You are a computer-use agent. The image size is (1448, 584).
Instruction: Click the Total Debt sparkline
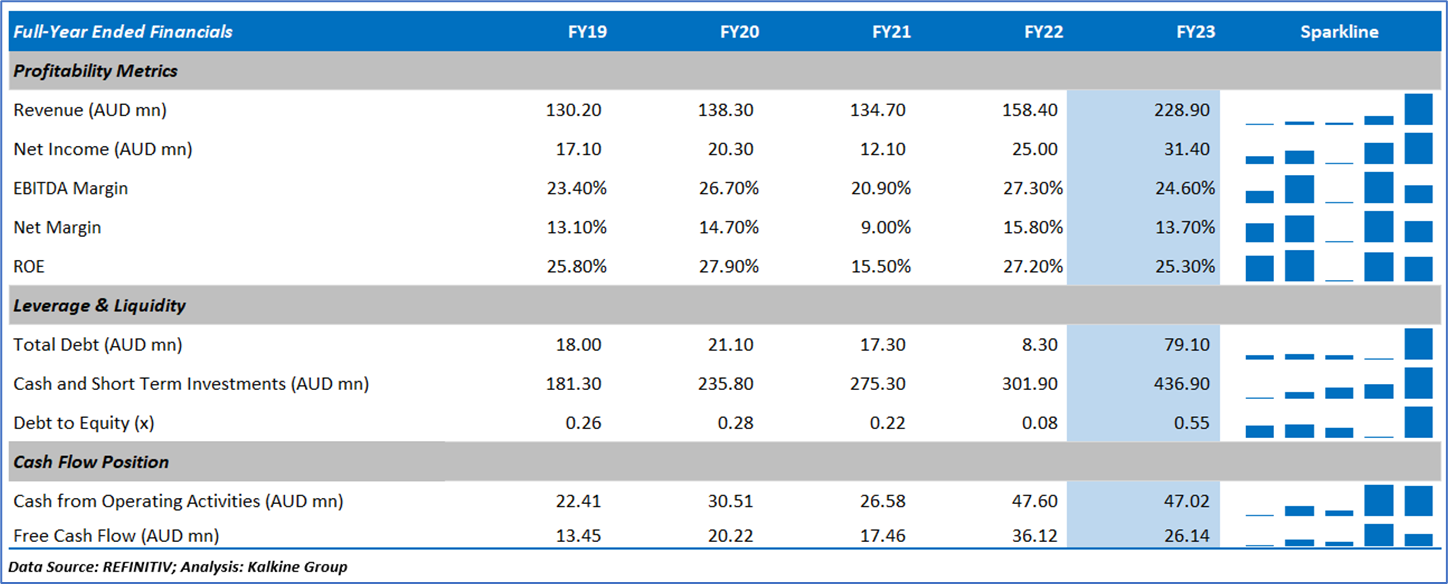(x=1339, y=344)
